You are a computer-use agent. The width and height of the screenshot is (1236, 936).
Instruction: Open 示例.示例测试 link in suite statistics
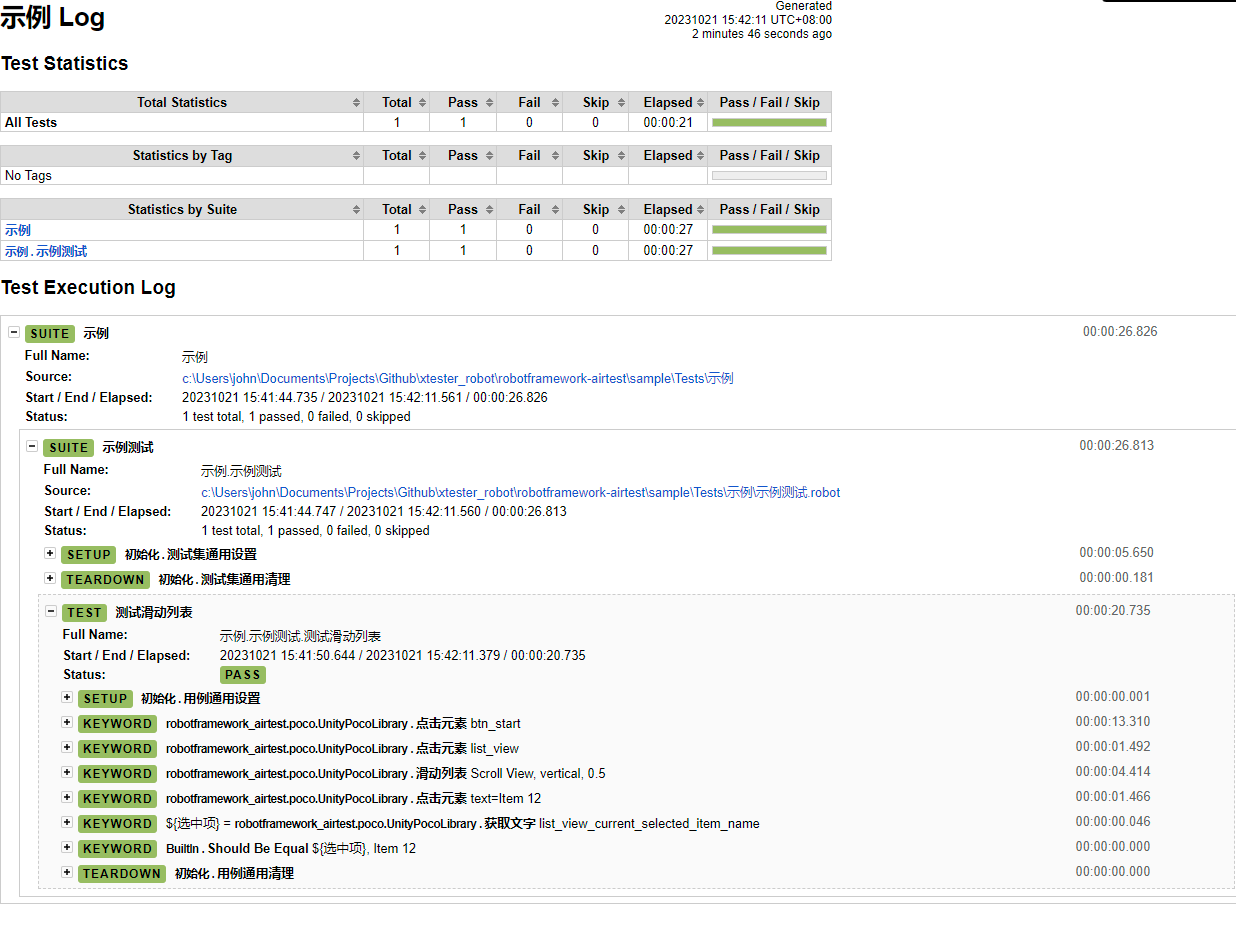click(46, 251)
